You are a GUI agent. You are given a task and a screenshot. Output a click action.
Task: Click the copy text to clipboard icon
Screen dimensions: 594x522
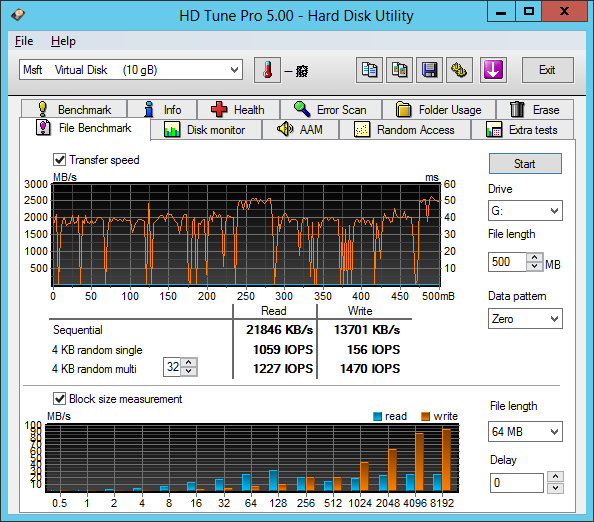[x=369, y=70]
